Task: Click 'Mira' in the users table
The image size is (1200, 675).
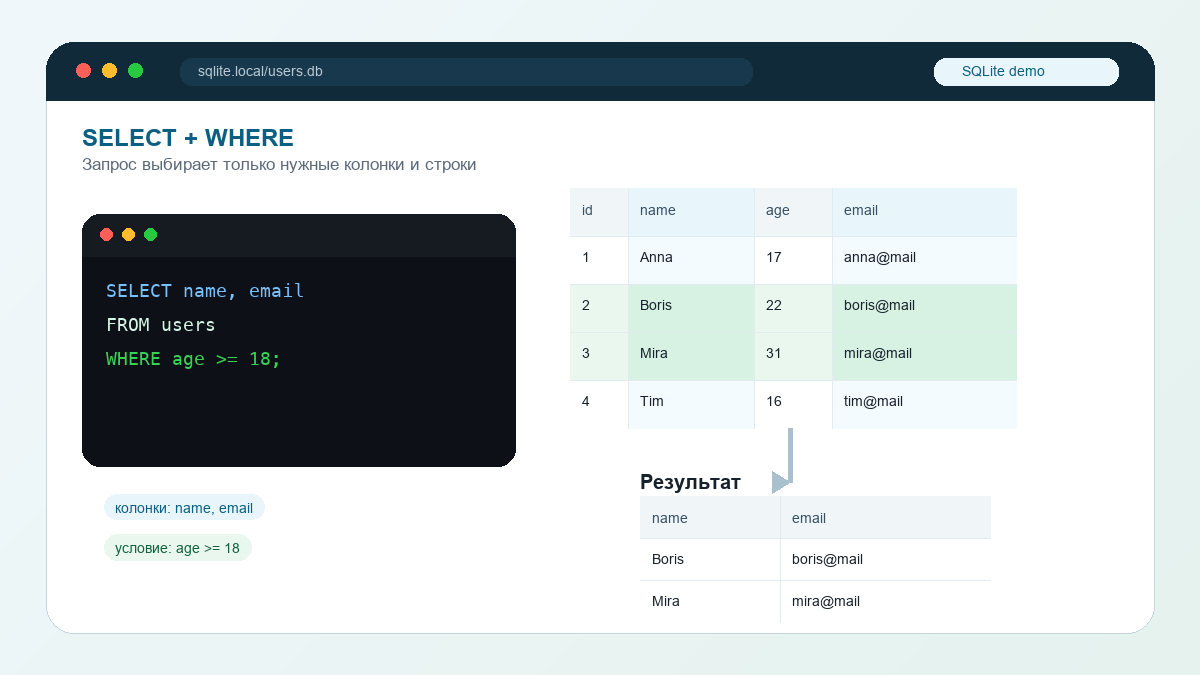Action: 691,356
